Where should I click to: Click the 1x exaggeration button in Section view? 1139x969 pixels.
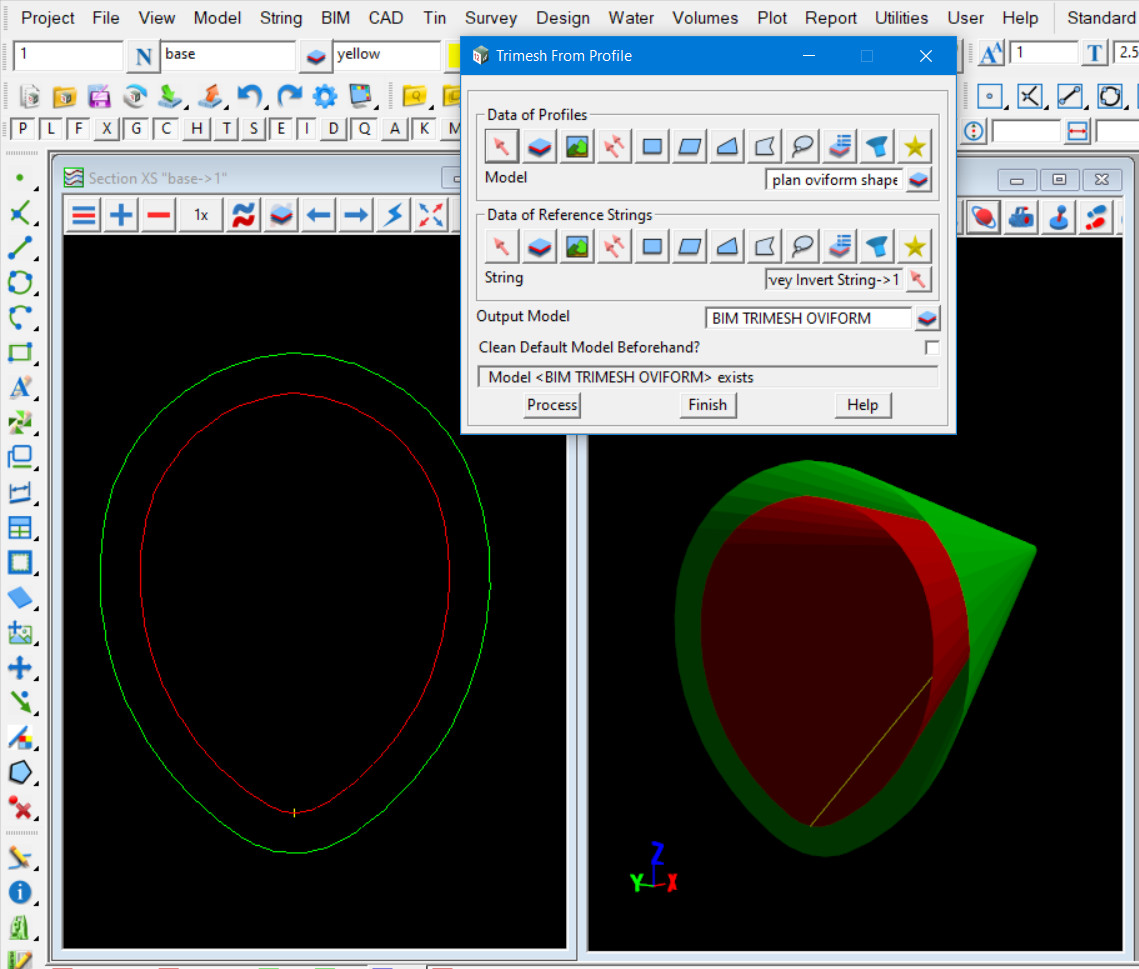pyautogui.click(x=201, y=214)
